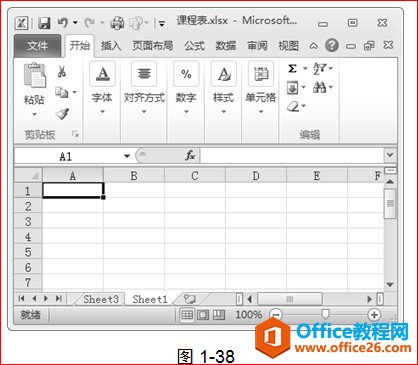This screenshot has width=418, height=365.
Task: Zoom out with the minus button
Action: [276, 314]
